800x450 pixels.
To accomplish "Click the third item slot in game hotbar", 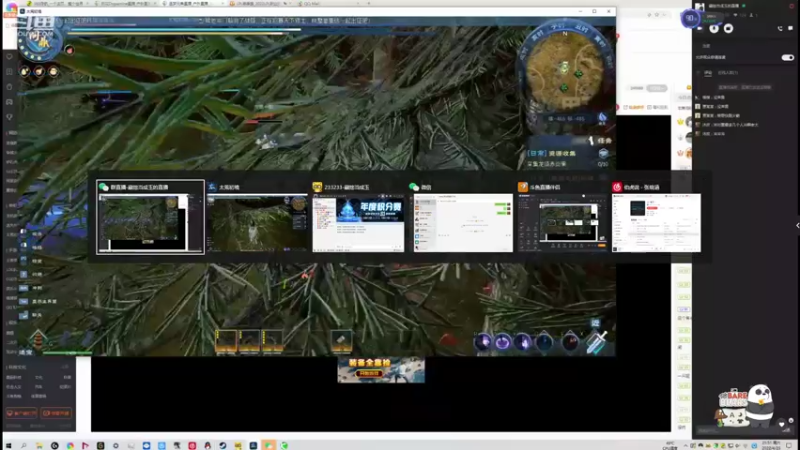I will pos(272,341).
